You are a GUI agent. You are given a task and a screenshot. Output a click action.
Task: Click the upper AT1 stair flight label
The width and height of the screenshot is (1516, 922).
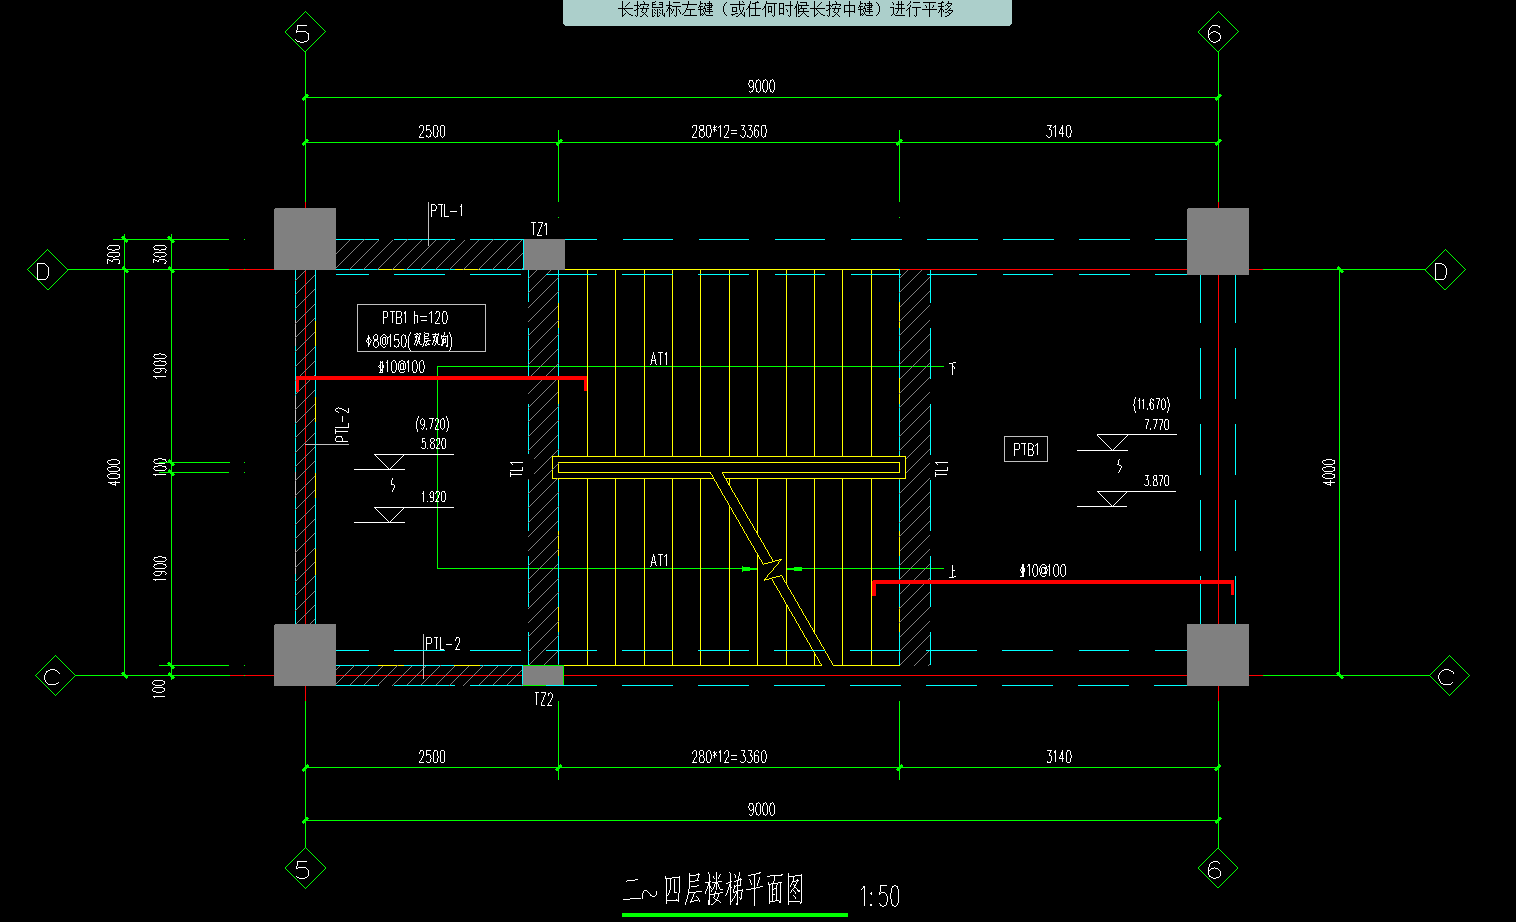click(659, 359)
